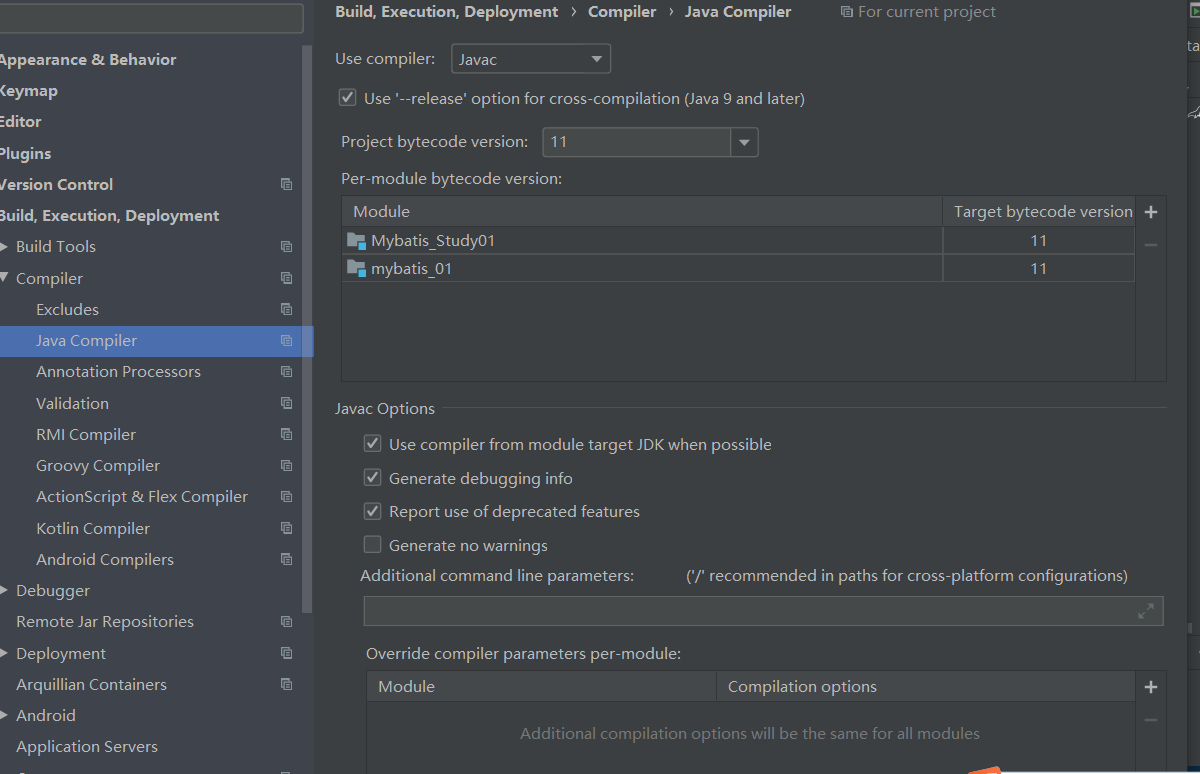Click the per-project icon beside Compiler

point(287,278)
